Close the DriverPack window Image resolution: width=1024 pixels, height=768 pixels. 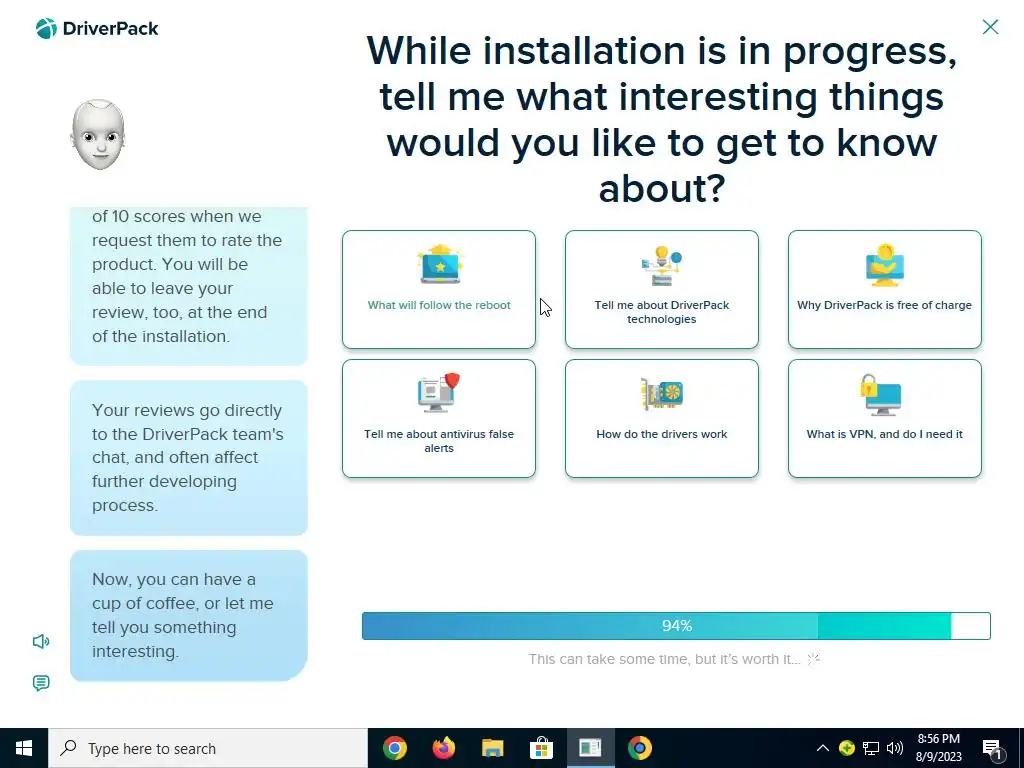(x=990, y=27)
